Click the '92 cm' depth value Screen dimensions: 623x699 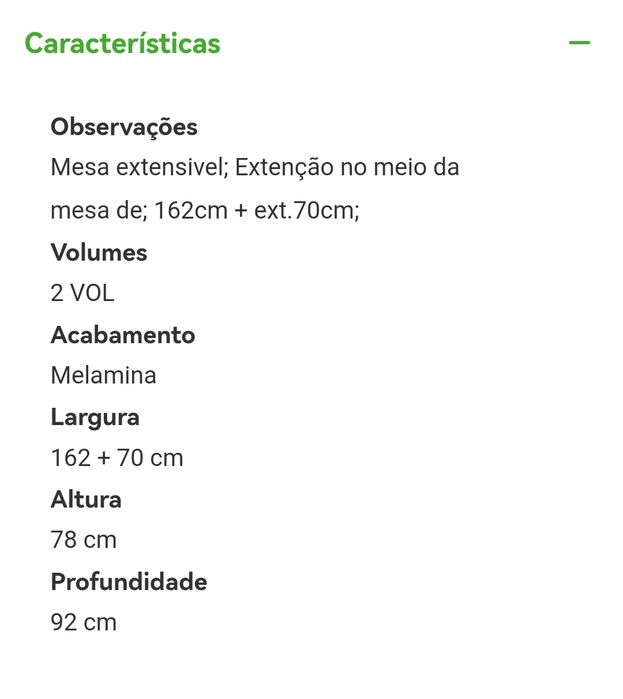tap(84, 622)
